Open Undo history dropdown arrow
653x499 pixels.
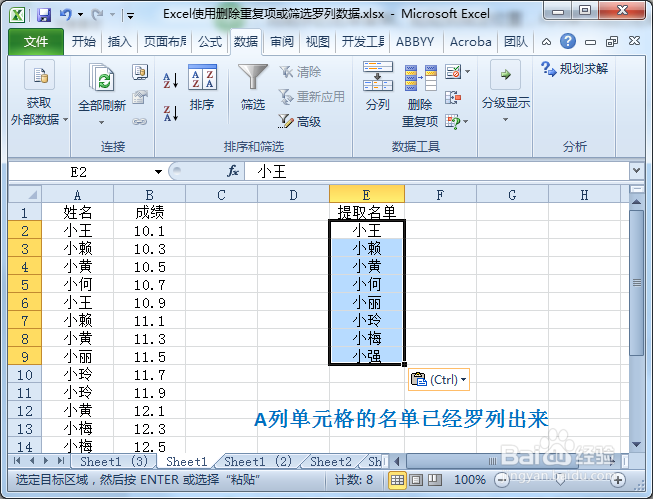point(80,15)
